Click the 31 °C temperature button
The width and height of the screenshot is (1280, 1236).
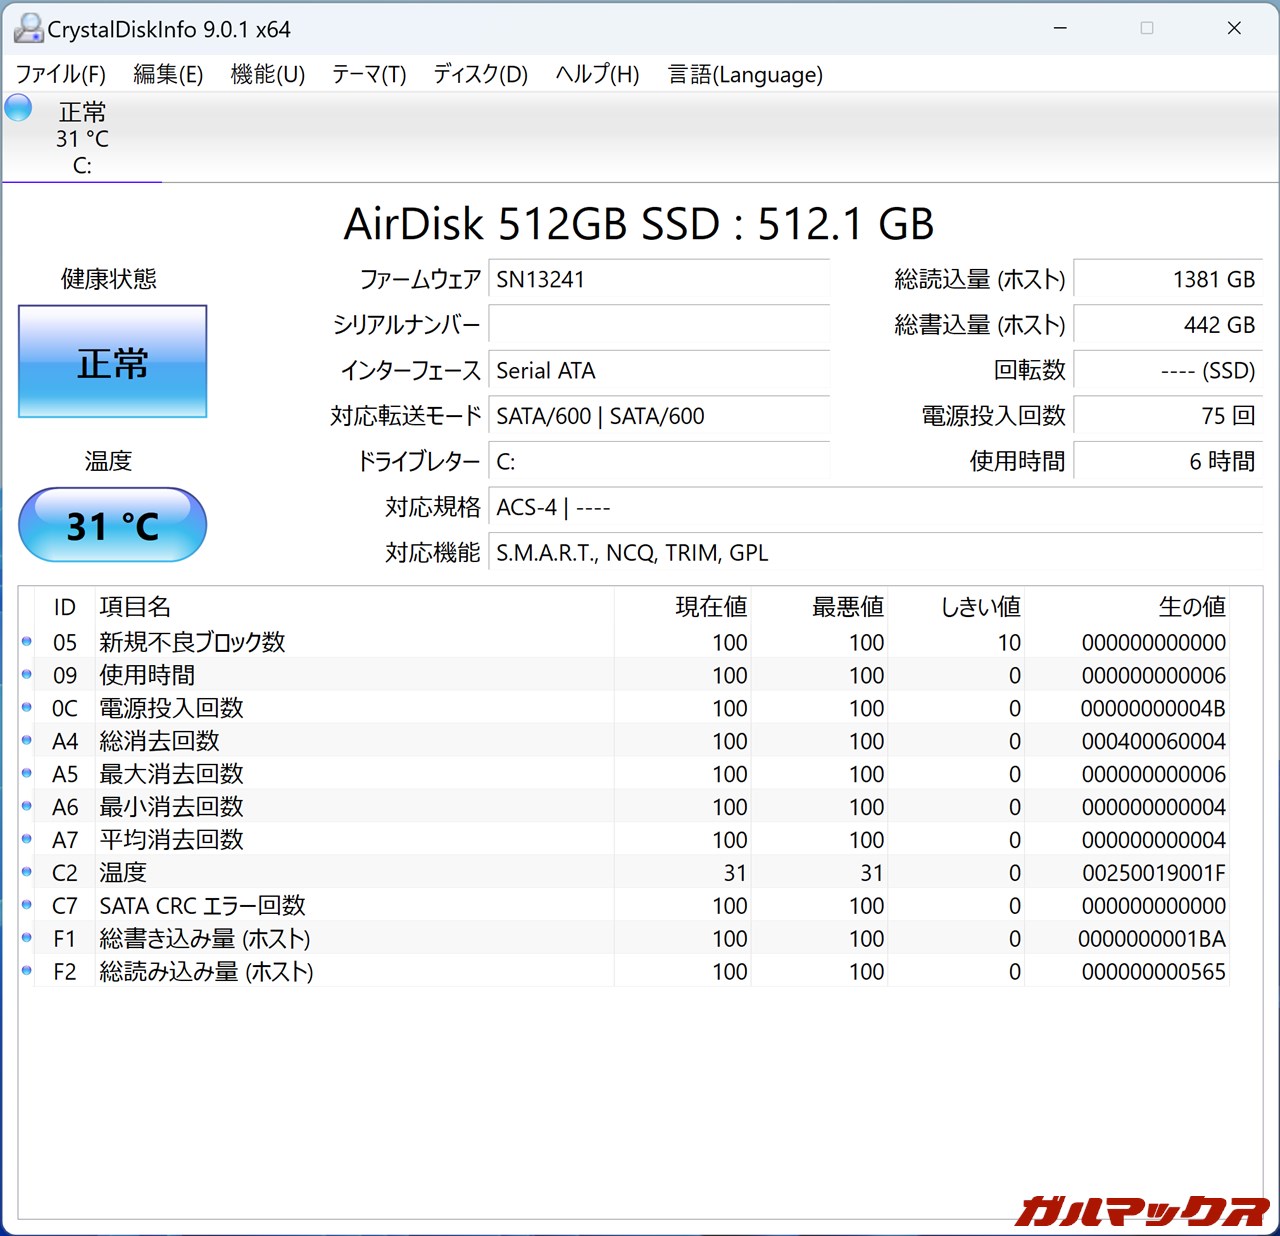113,526
